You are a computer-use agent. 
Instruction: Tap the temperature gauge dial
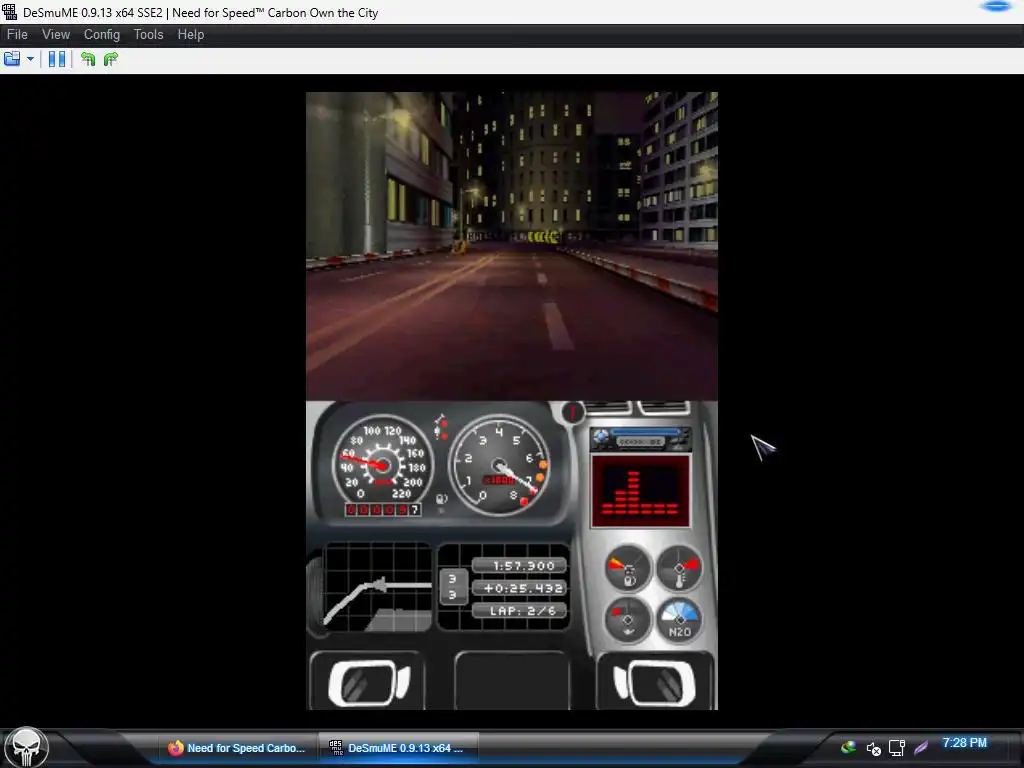coord(679,569)
